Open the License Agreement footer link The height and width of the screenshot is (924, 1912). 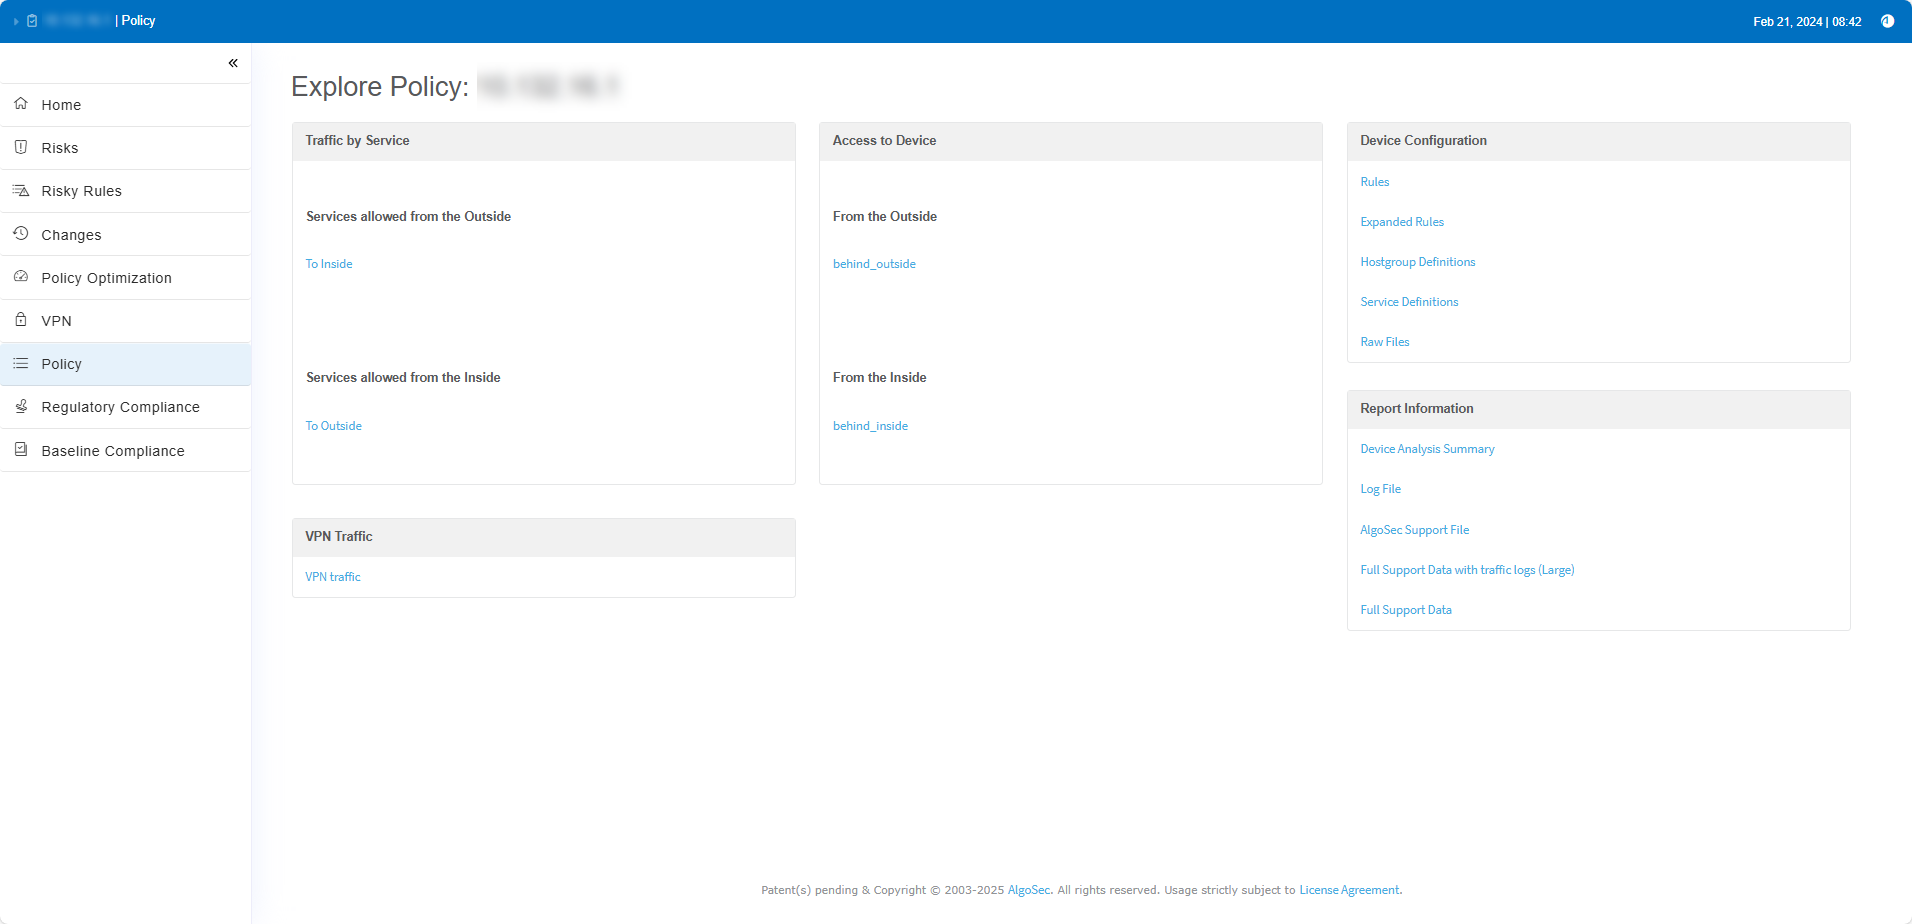[x=1349, y=890]
